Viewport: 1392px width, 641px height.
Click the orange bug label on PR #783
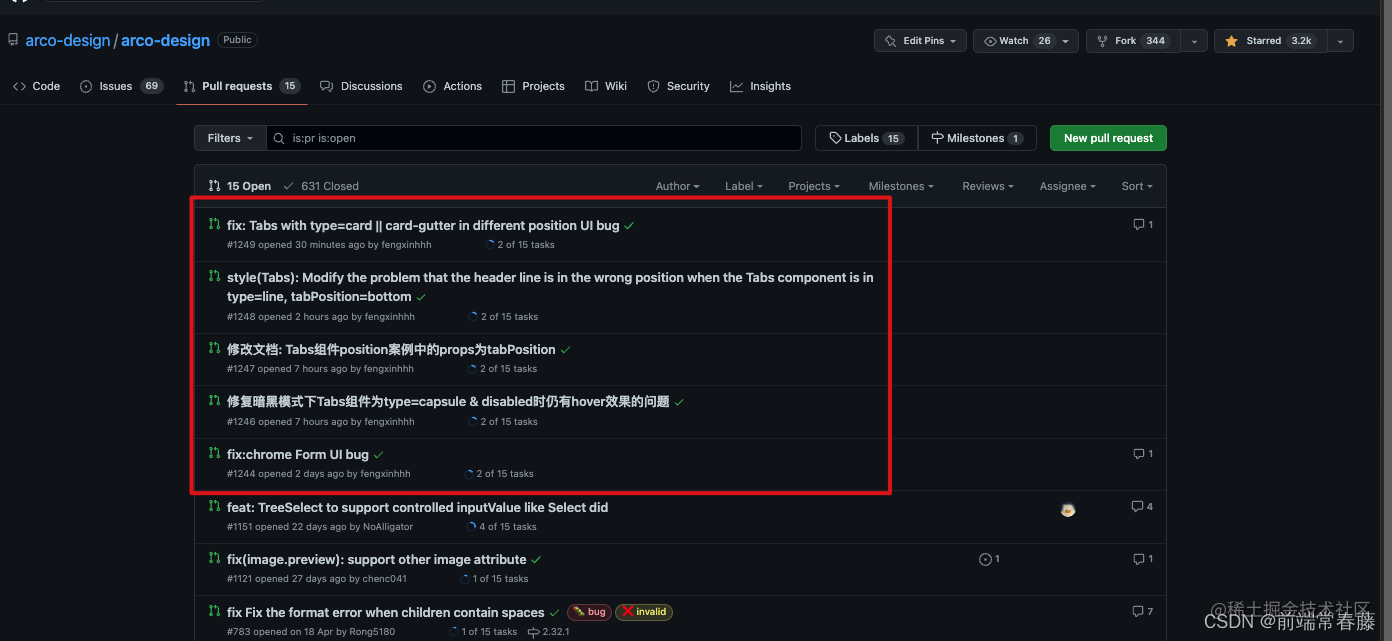coord(589,612)
